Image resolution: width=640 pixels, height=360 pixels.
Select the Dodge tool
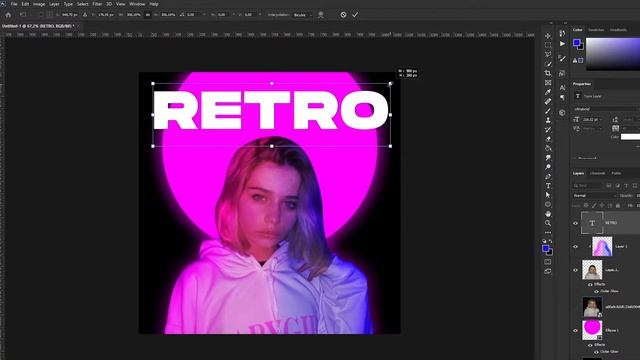548,167
